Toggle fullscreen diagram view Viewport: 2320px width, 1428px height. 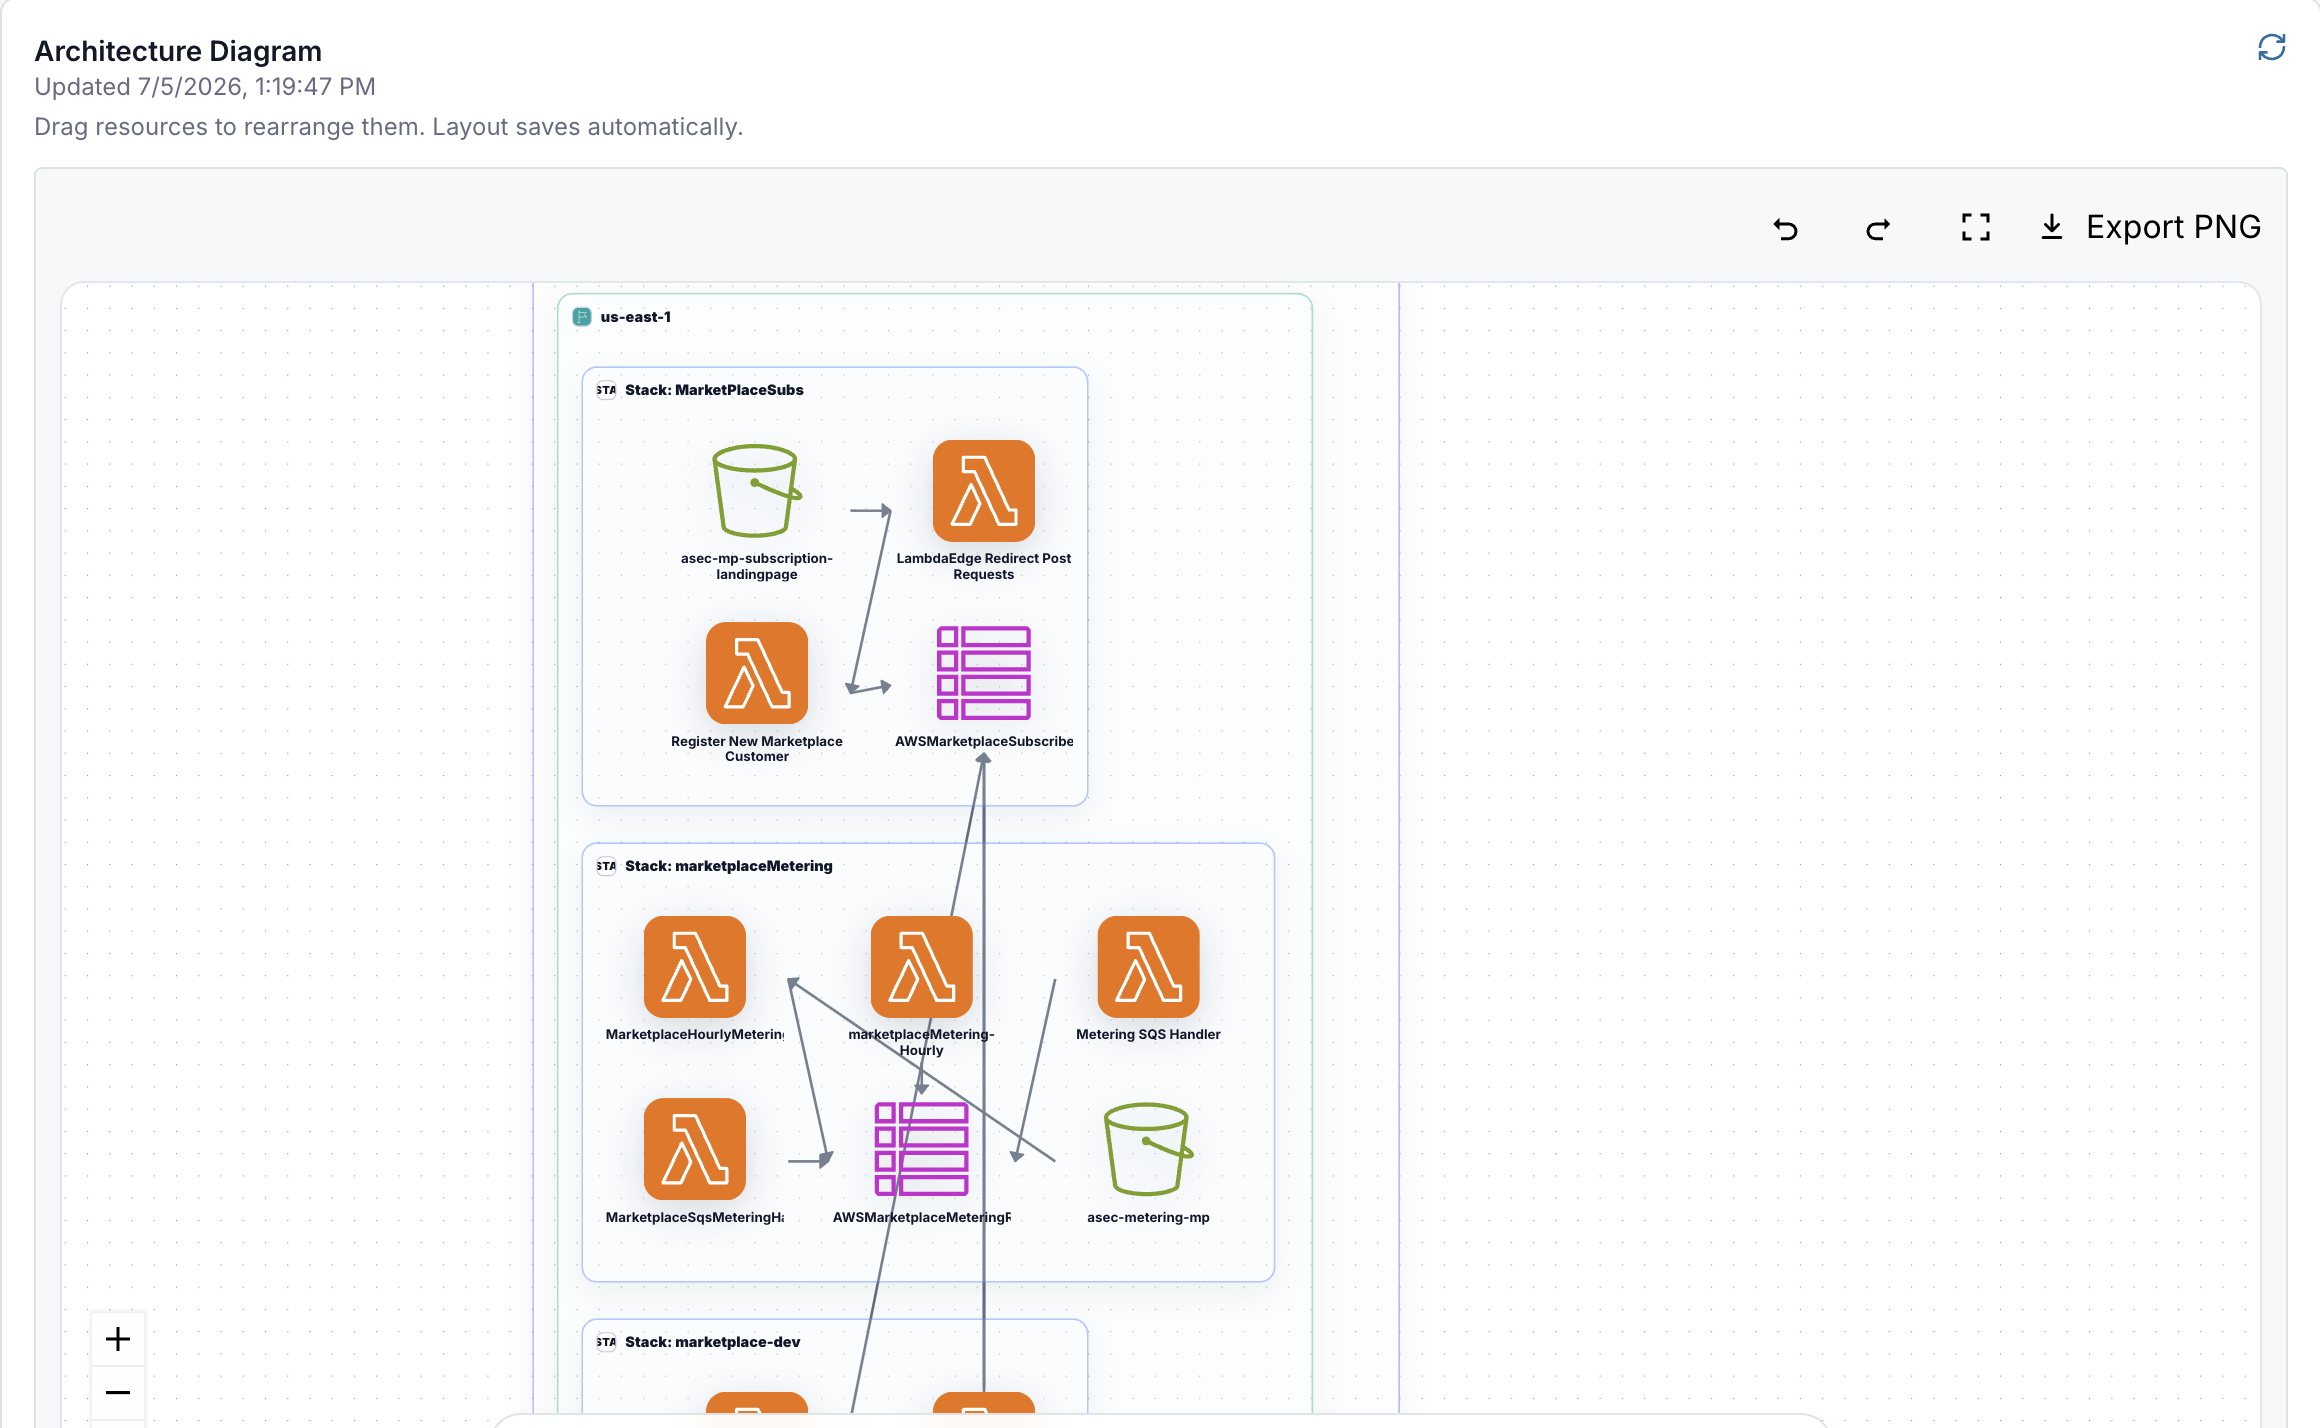[1975, 227]
